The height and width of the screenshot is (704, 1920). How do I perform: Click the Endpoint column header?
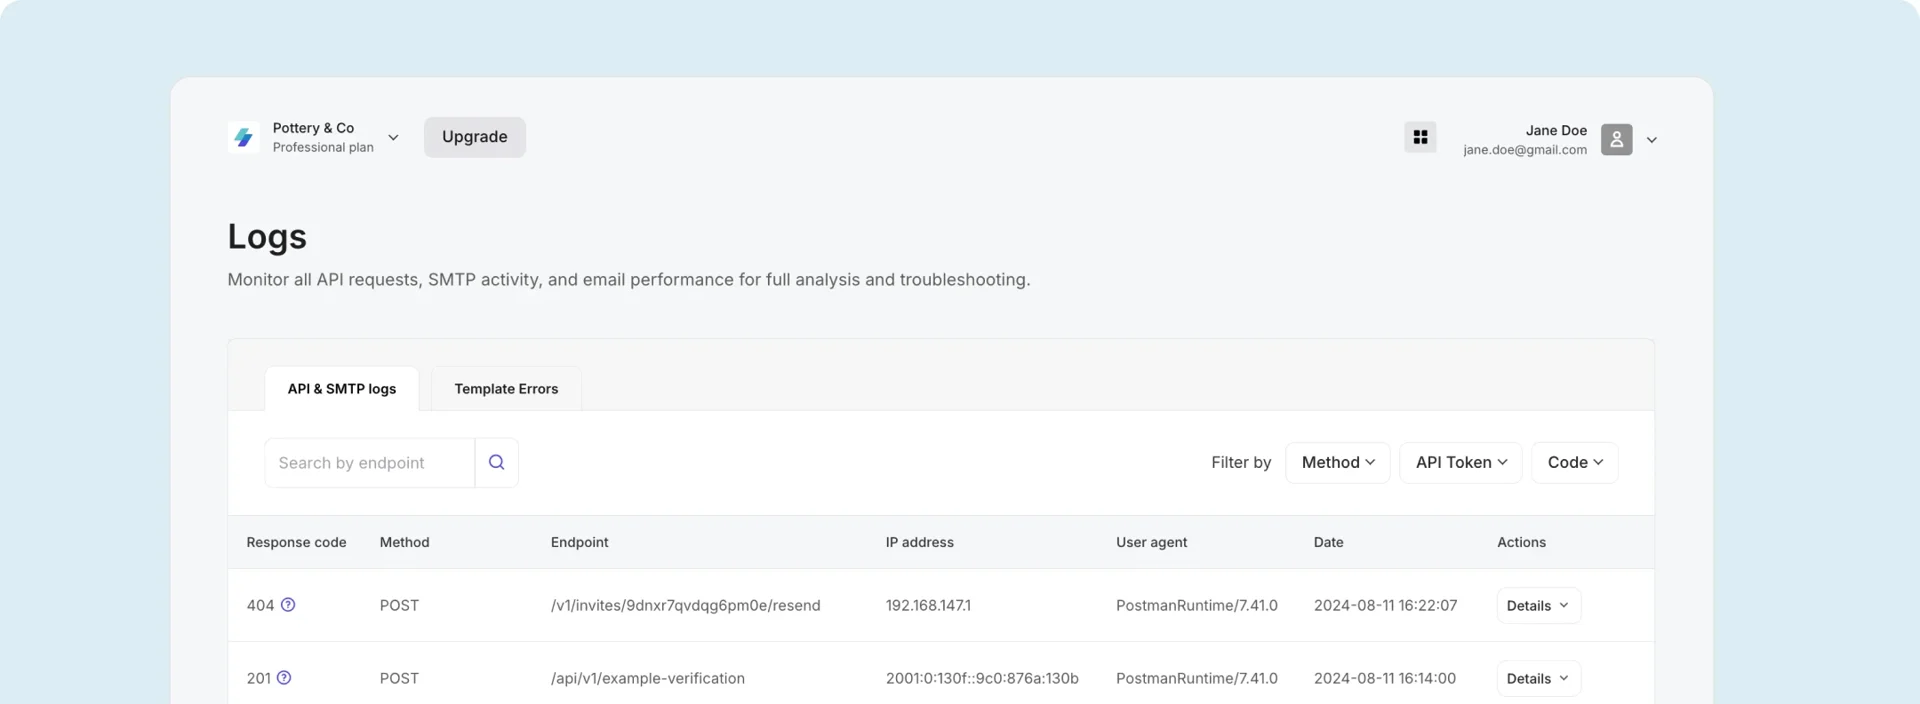(579, 542)
